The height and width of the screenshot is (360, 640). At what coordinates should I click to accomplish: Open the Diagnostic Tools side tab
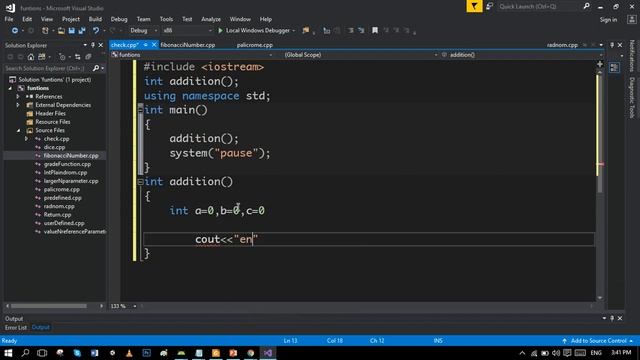(x=632, y=98)
